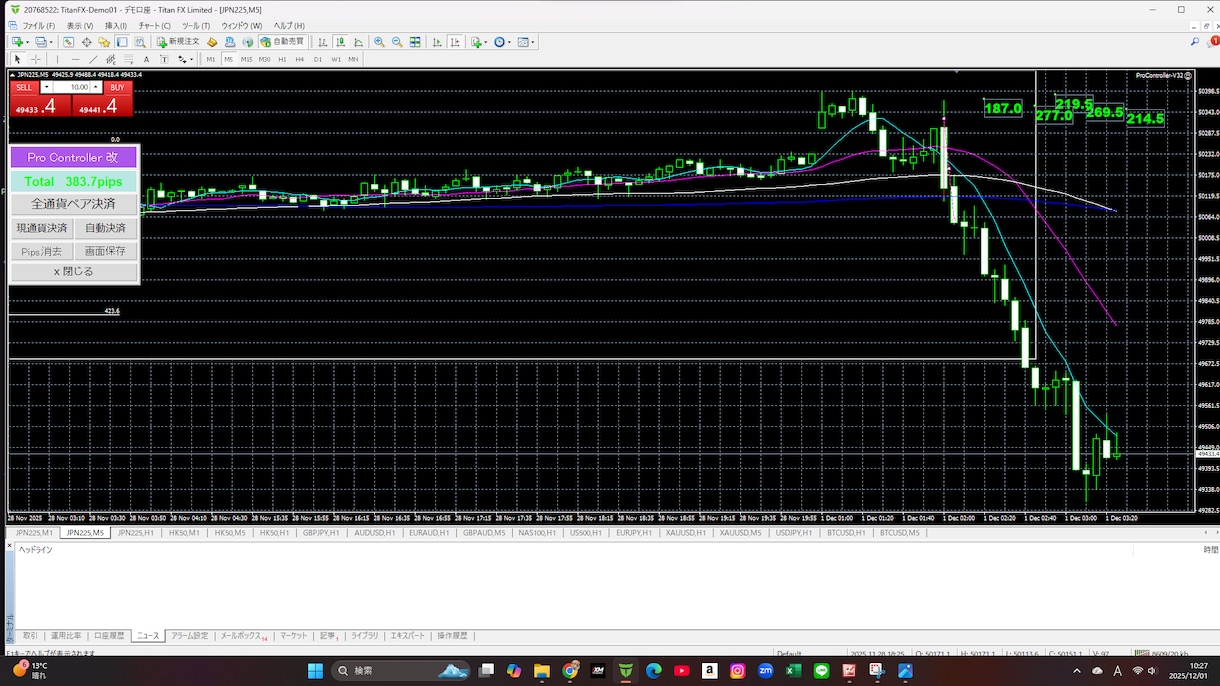Open the 表示 (V) menu
1220x686 pixels.
point(80,25)
